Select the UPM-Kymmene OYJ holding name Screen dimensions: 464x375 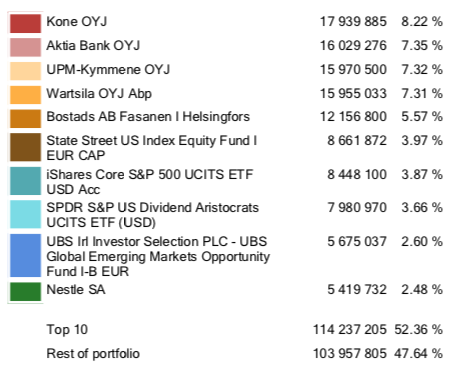pyautogui.click(x=108, y=70)
